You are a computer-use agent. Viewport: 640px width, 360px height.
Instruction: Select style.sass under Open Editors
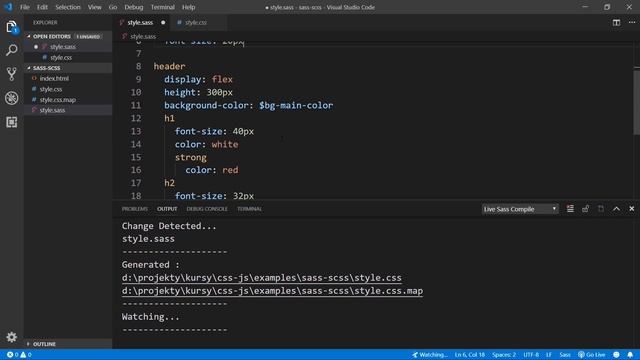click(x=68, y=47)
